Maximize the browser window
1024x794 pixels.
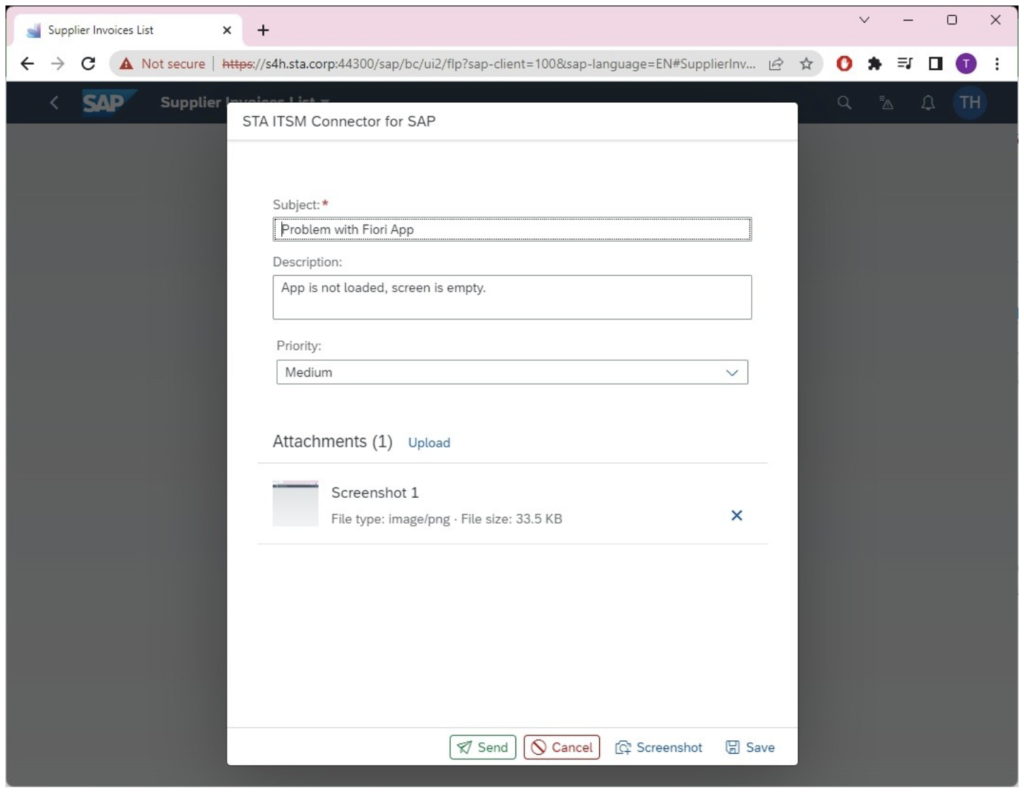click(x=952, y=20)
